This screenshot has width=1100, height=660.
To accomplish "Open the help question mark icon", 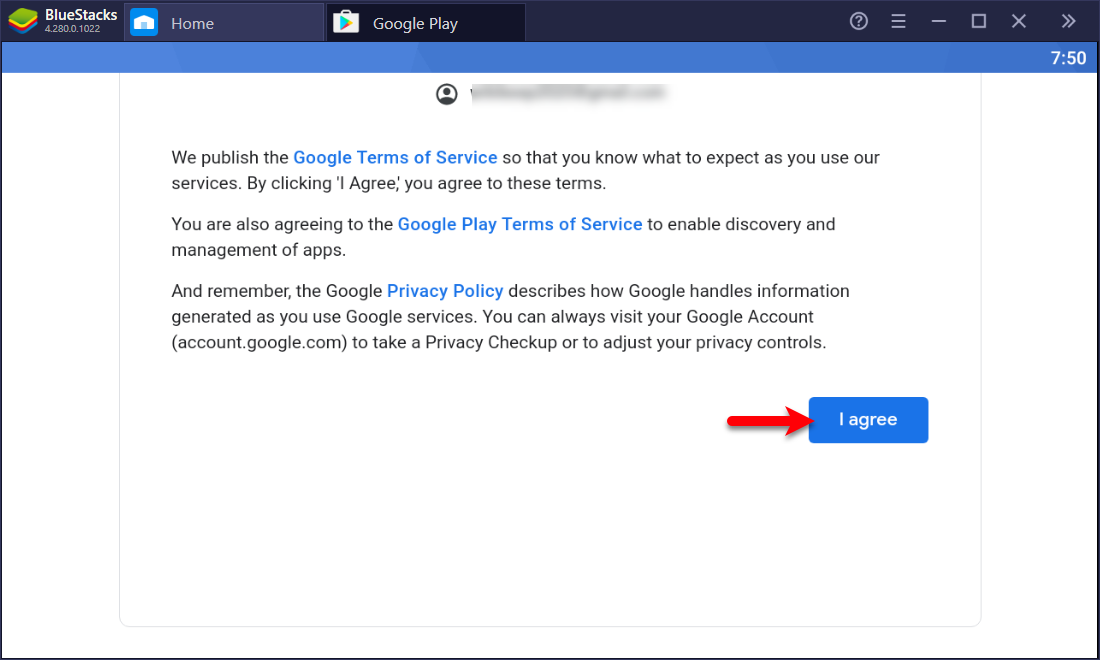I will pyautogui.click(x=859, y=22).
